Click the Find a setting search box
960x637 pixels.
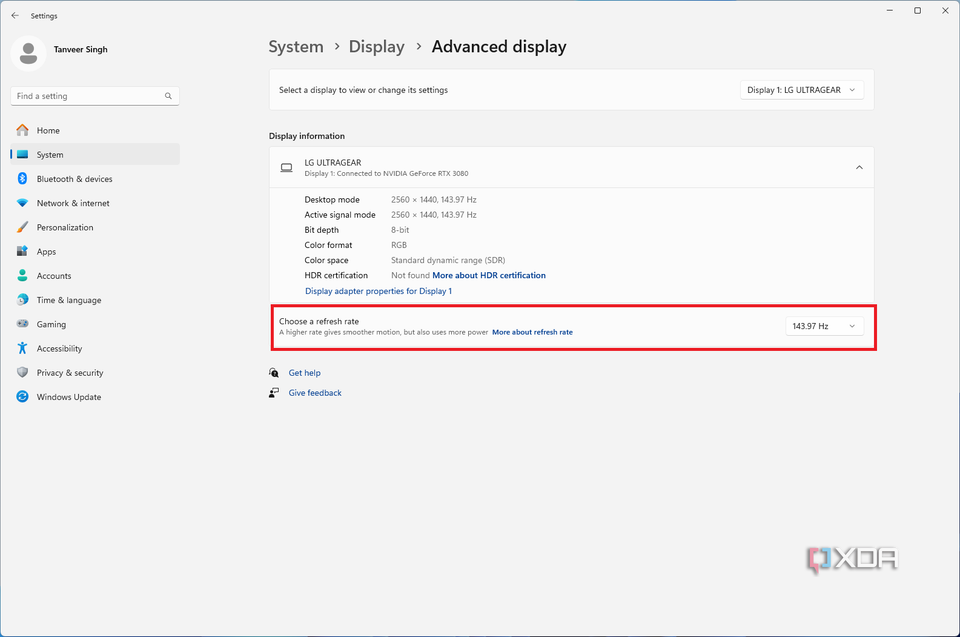click(x=94, y=96)
